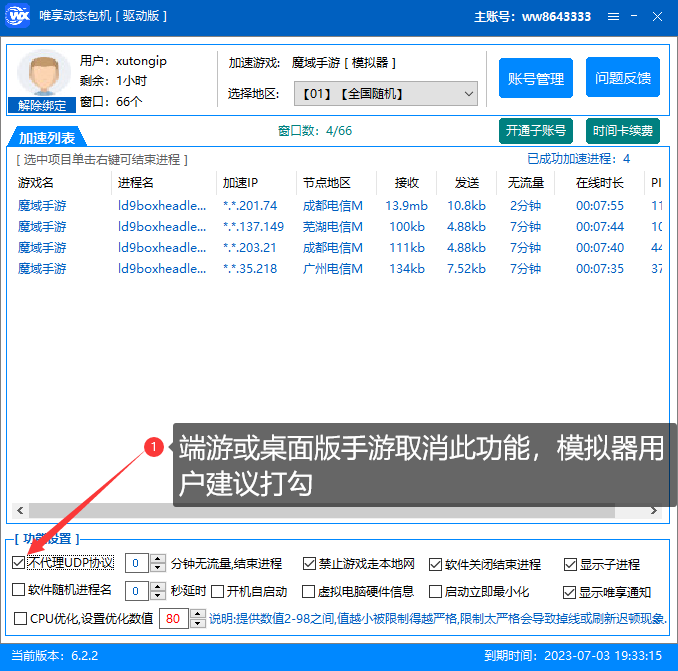Click 到期时间 expiry in status bar
Image resolution: width=678 pixels, height=671 pixels.
pyautogui.click(x=573, y=655)
